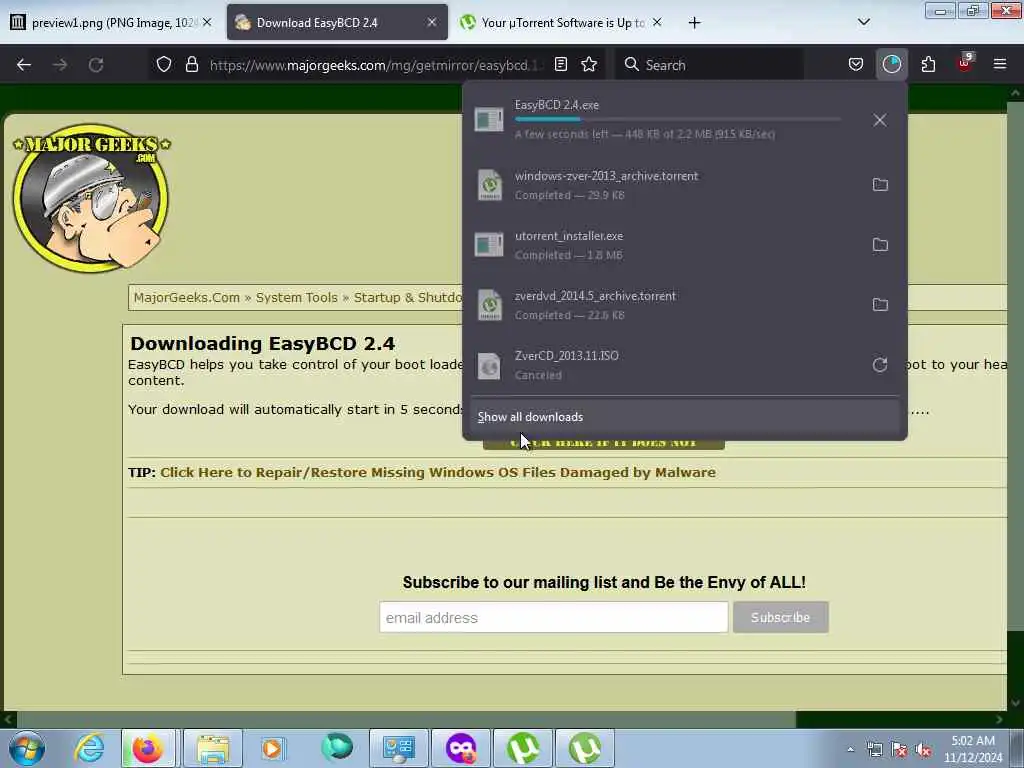Screen dimensions: 1024x768
Task: Click the muted volume tray icon
Action: (x=923, y=750)
